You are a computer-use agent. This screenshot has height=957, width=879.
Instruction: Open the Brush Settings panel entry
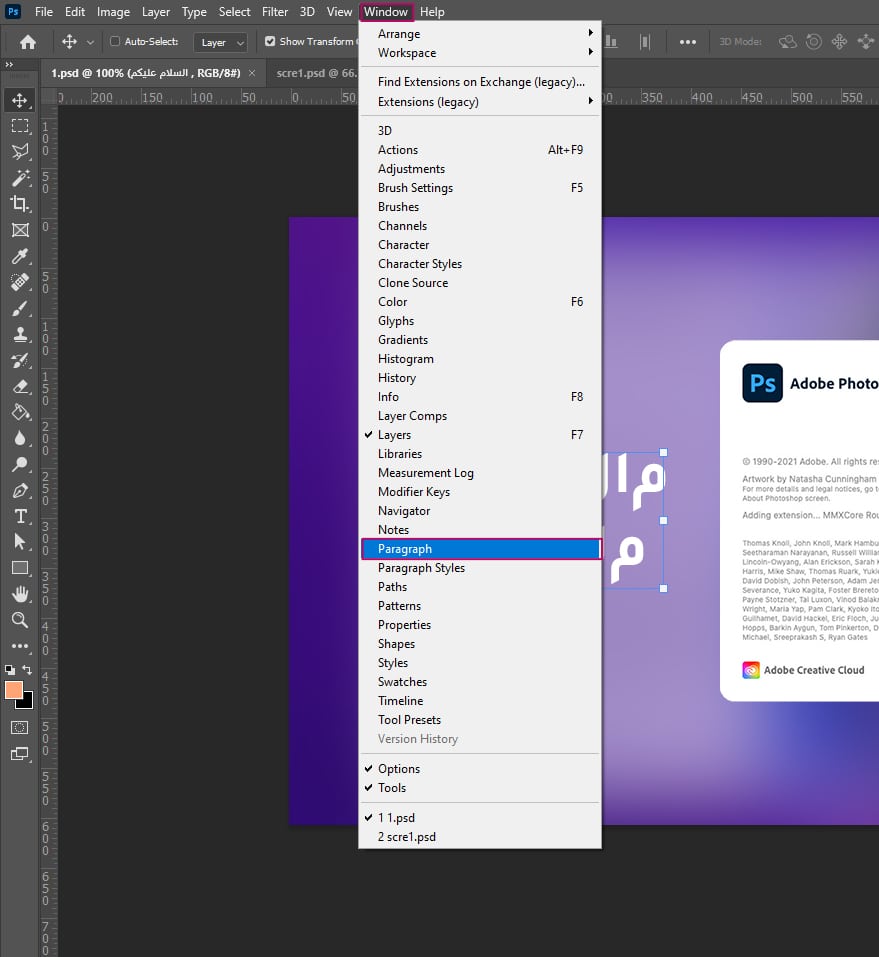[x=480, y=188]
